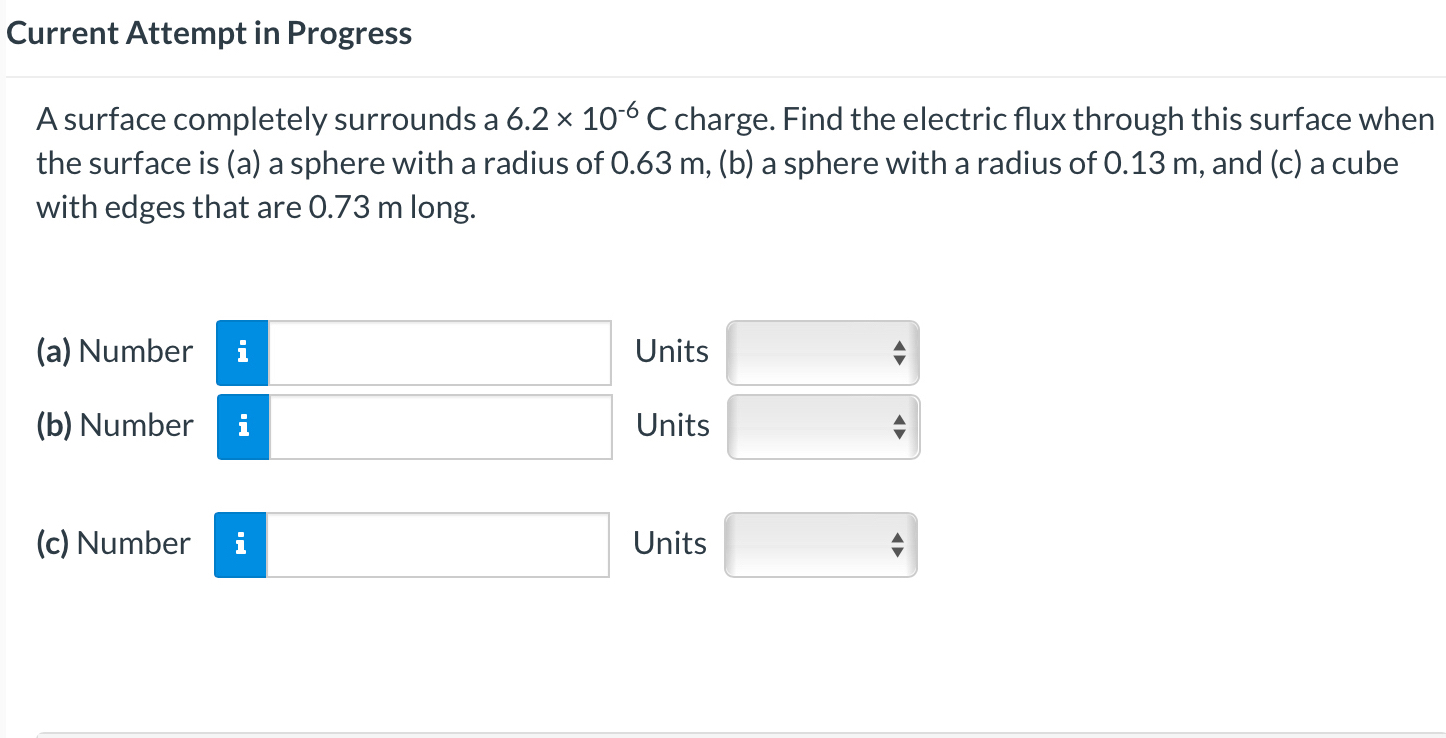
Task: Click the empty number box for part (c)
Action: coord(438,544)
